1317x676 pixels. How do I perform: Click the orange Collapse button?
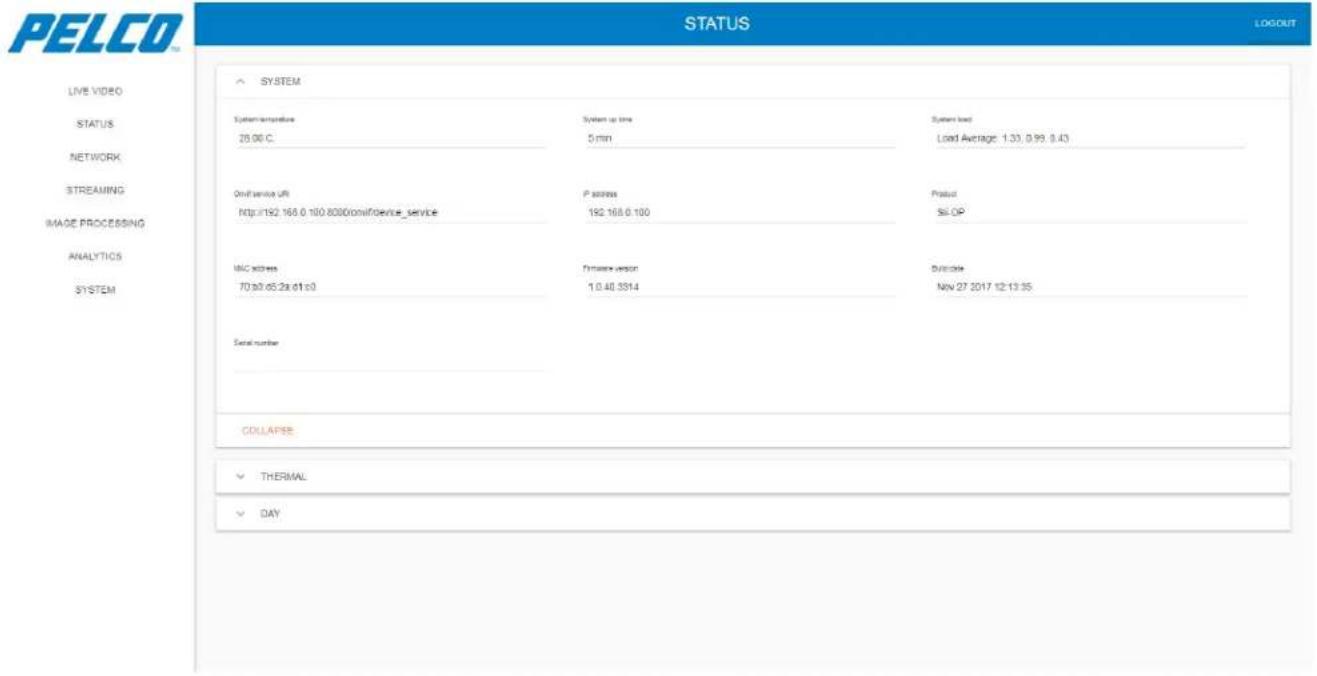click(267, 431)
